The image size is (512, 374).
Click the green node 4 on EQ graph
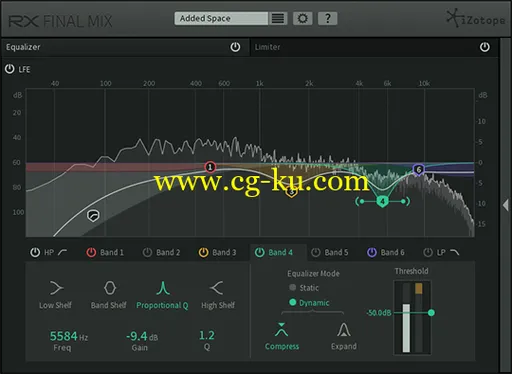click(x=382, y=201)
